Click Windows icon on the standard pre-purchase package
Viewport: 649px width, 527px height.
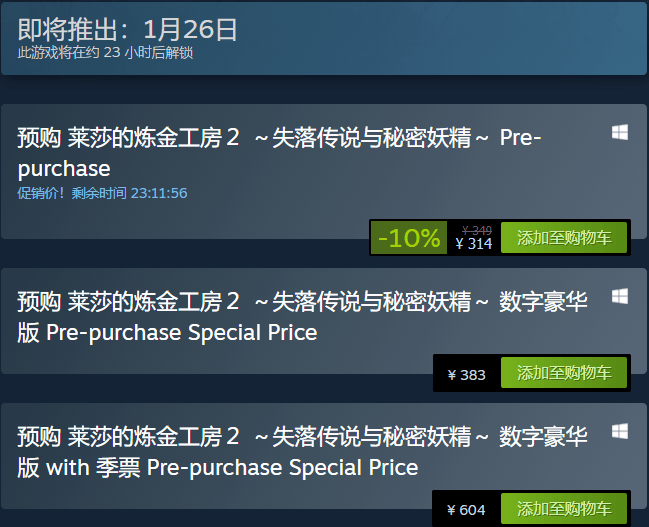tap(620, 132)
